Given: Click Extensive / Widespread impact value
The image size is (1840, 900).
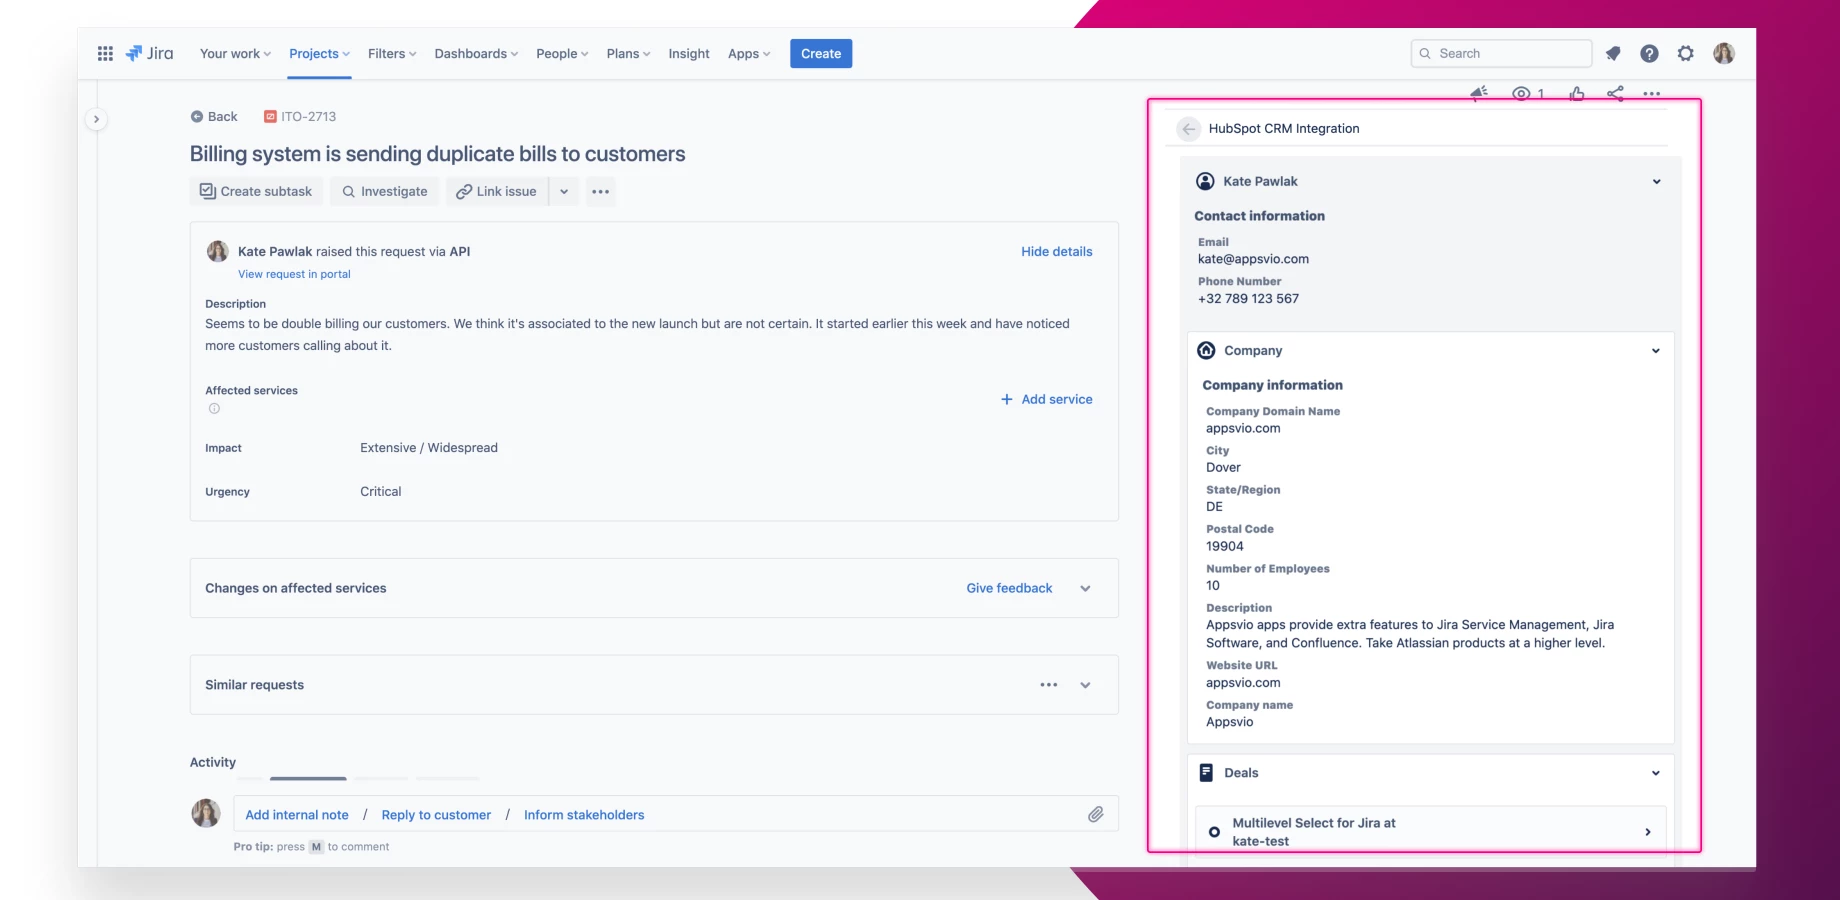Looking at the screenshot, I should pos(429,448).
